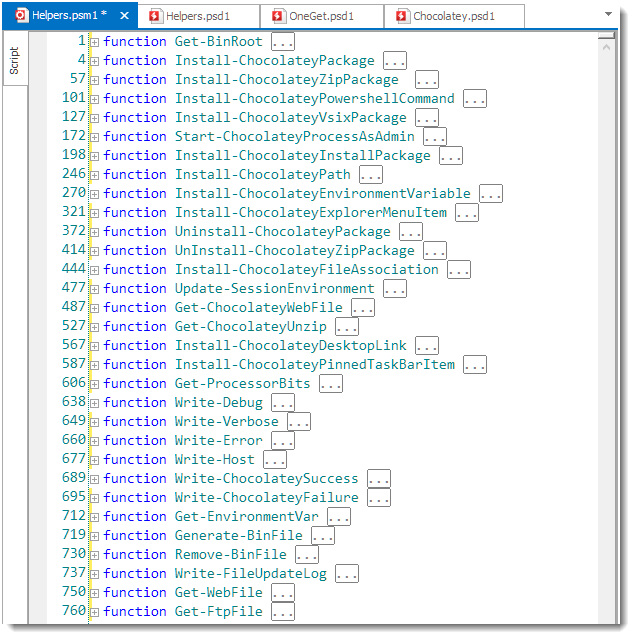Expand the Install-ChocolateyDesktopLink function fold

(95, 346)
